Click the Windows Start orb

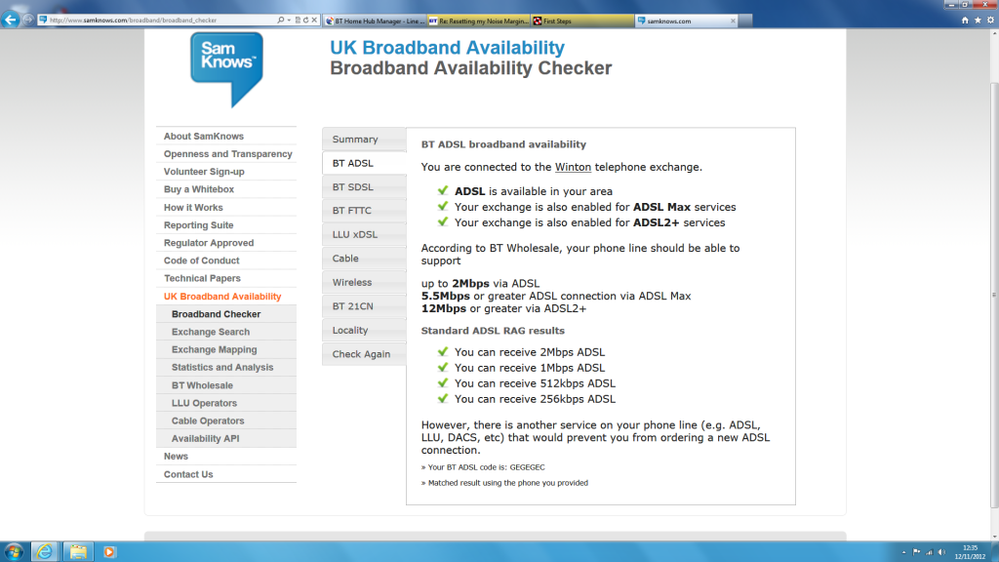tap(13, 552)
